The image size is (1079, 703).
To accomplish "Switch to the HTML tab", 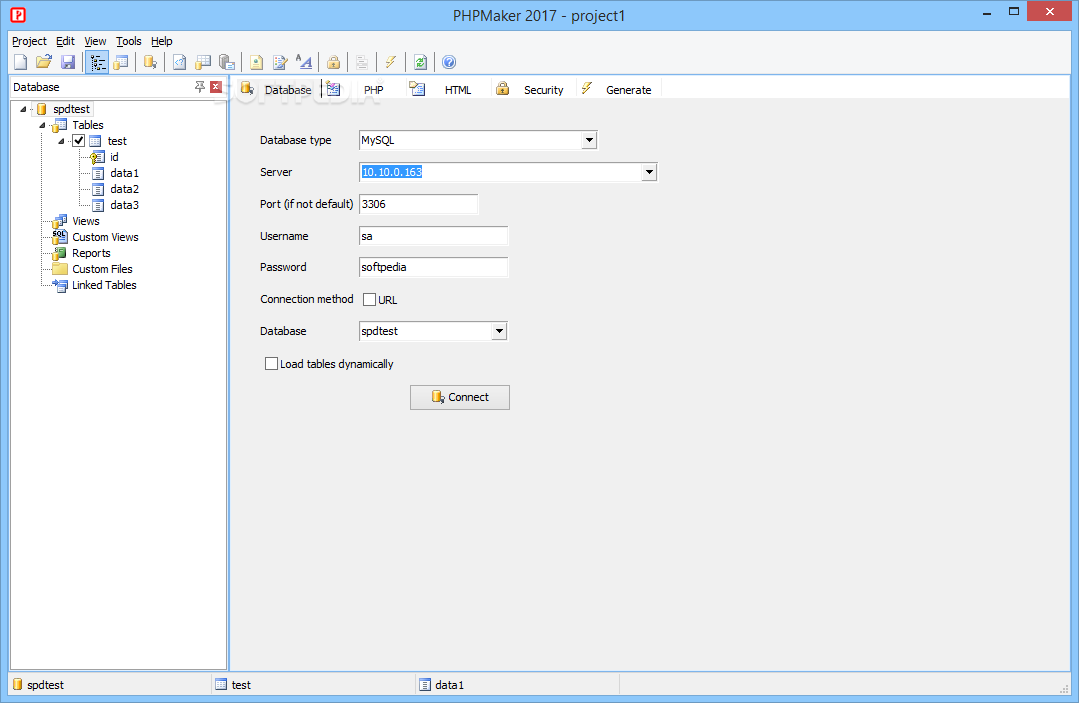I will [x=458, y=90].
